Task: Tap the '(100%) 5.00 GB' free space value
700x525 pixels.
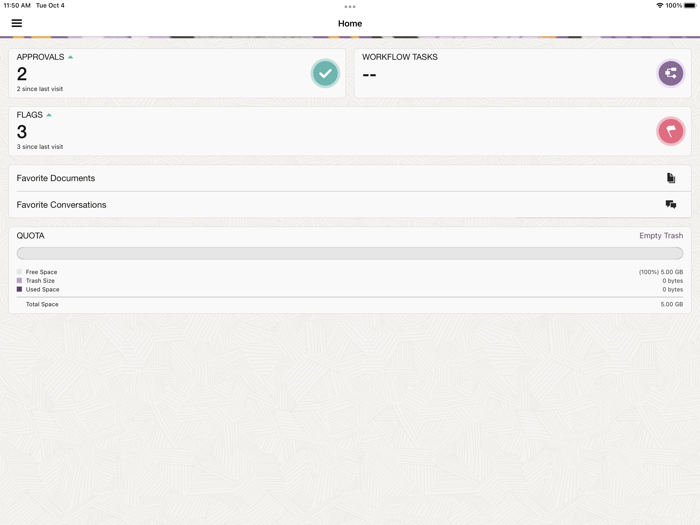Action: coord(661,272)
